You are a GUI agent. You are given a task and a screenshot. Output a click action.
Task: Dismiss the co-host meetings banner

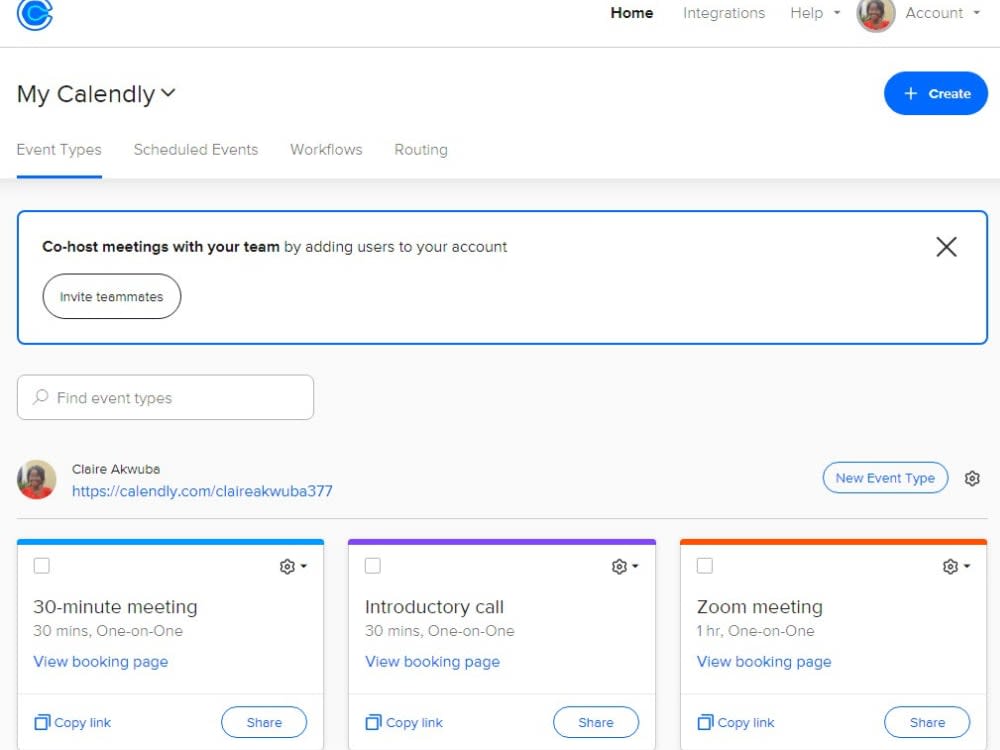pos(946,247)
